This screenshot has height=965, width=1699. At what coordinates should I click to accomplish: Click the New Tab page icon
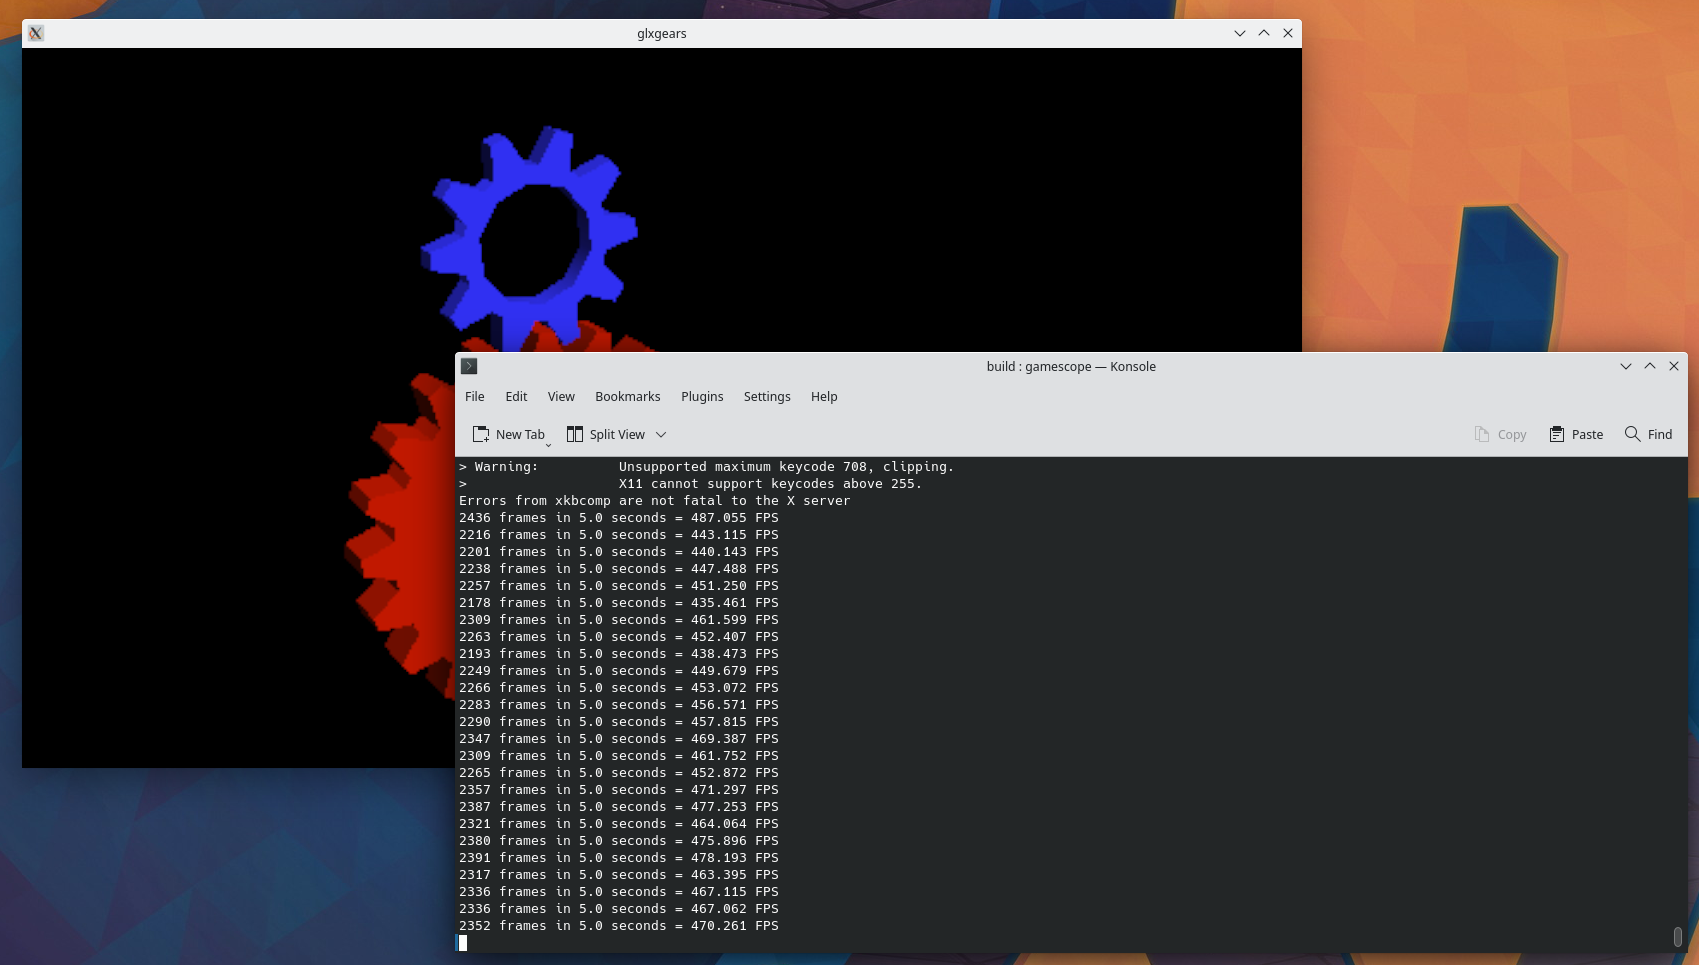(x=481, y=434)
